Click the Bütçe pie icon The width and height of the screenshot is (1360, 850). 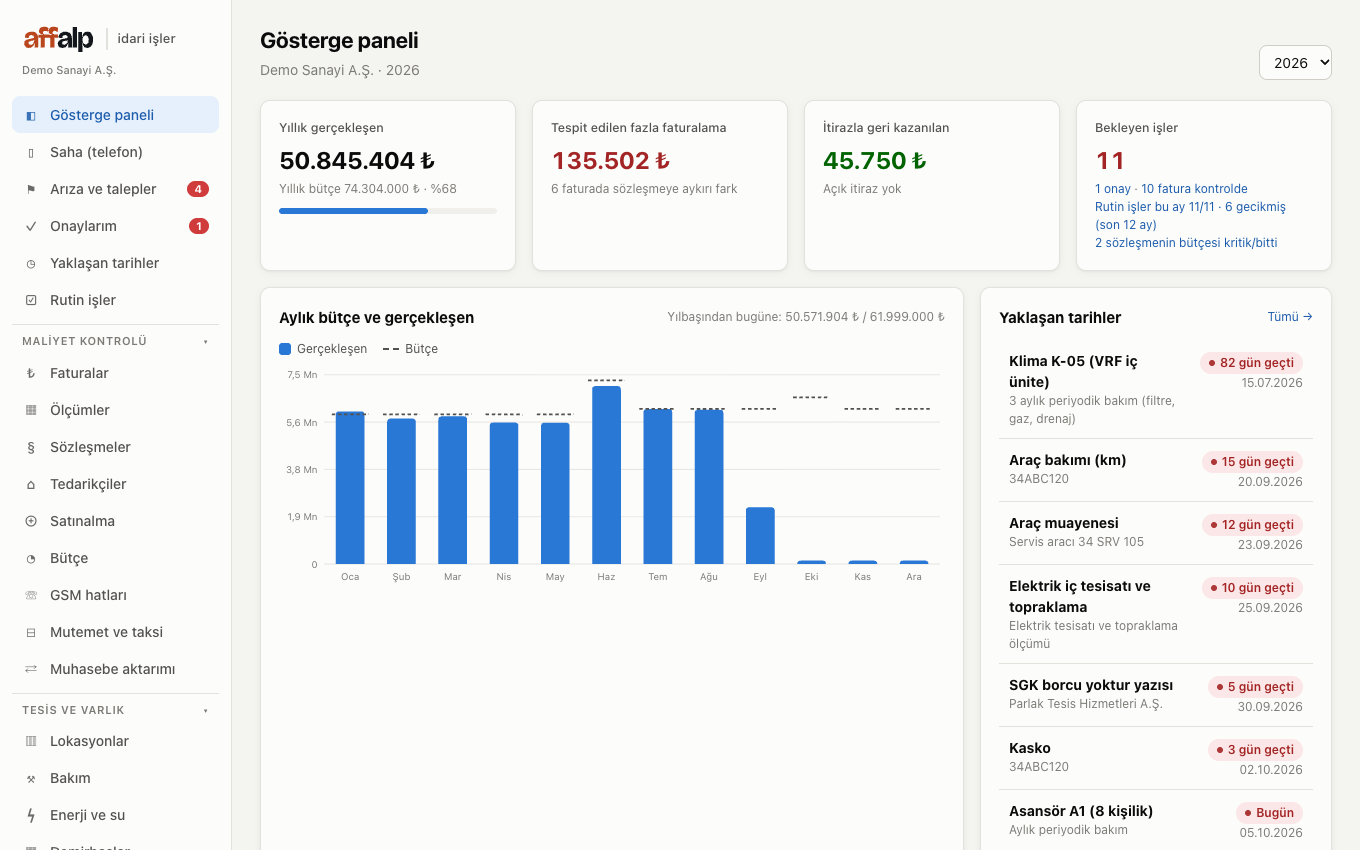30,558
